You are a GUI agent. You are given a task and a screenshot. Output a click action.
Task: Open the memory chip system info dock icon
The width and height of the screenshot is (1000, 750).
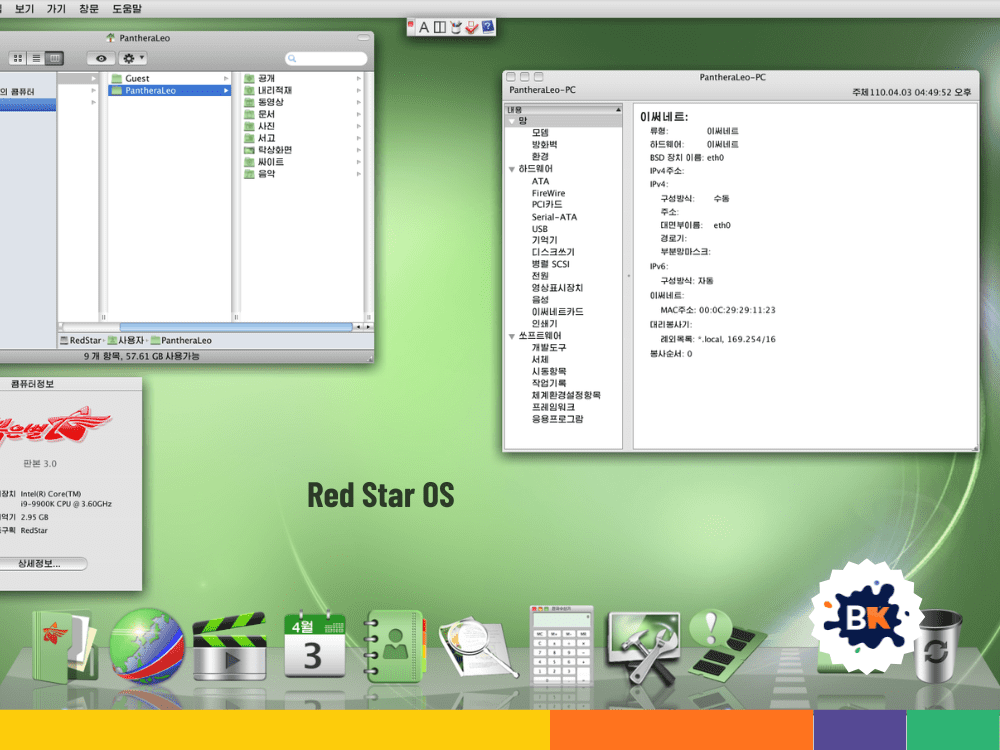pyautogui.click(x=726, y=644)
